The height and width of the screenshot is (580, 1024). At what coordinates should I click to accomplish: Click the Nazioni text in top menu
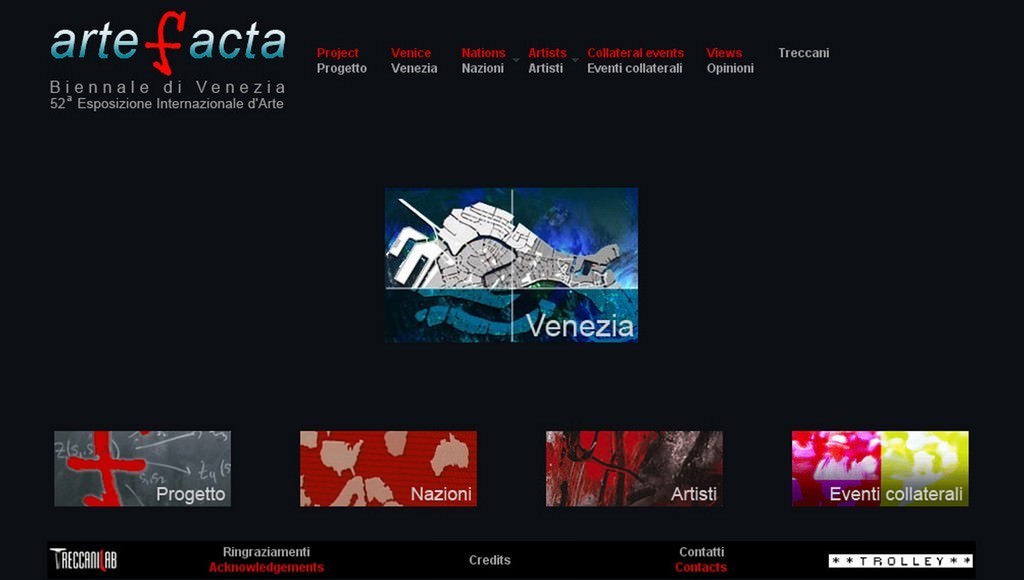[x=482, y=69]
